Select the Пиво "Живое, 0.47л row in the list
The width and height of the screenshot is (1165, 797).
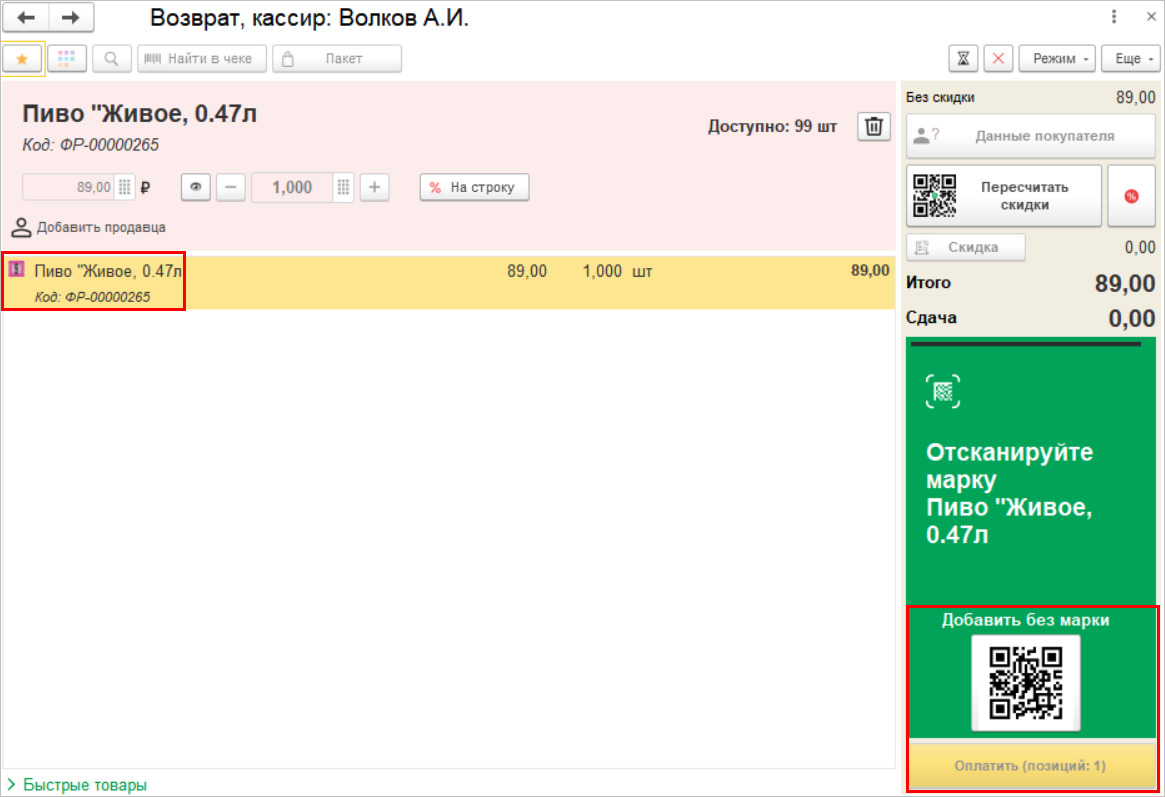(x=448, y=283)
